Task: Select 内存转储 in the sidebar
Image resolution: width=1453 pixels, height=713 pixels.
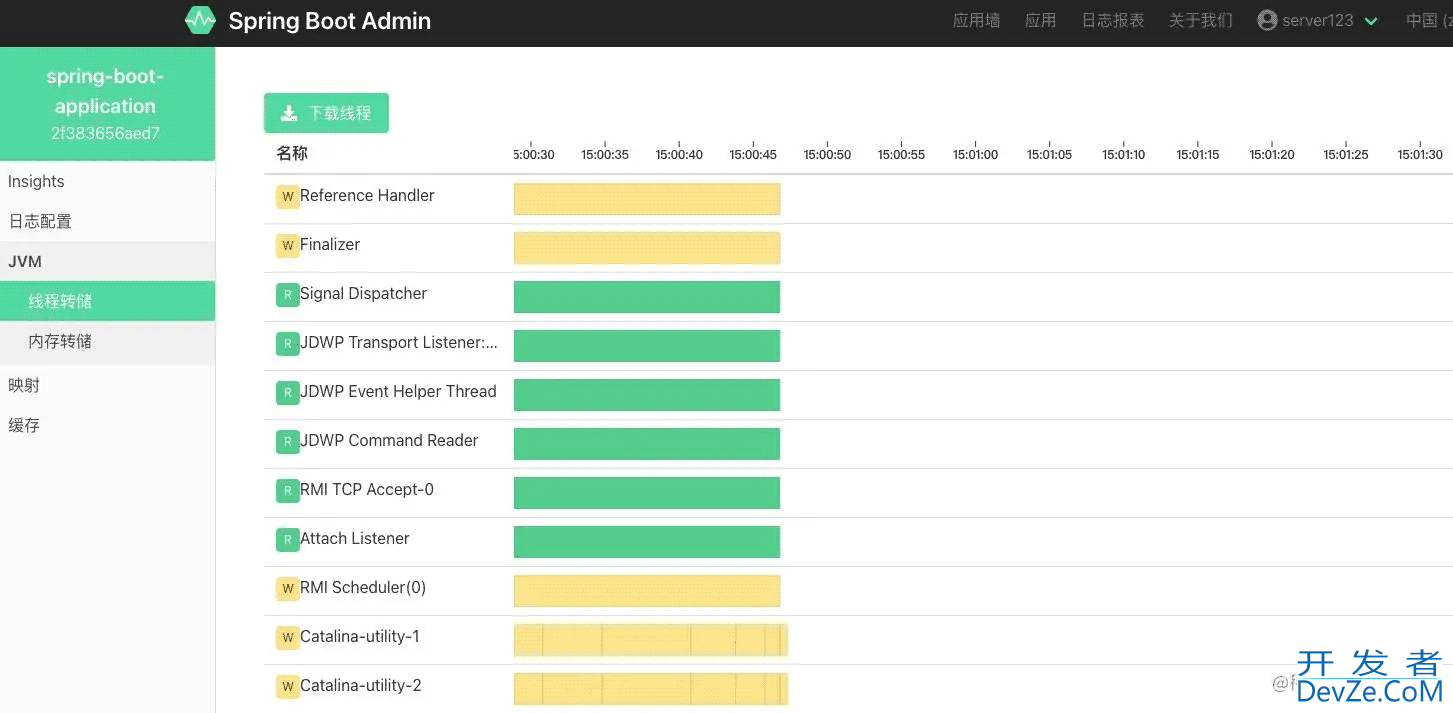Action: click(107, 341)
